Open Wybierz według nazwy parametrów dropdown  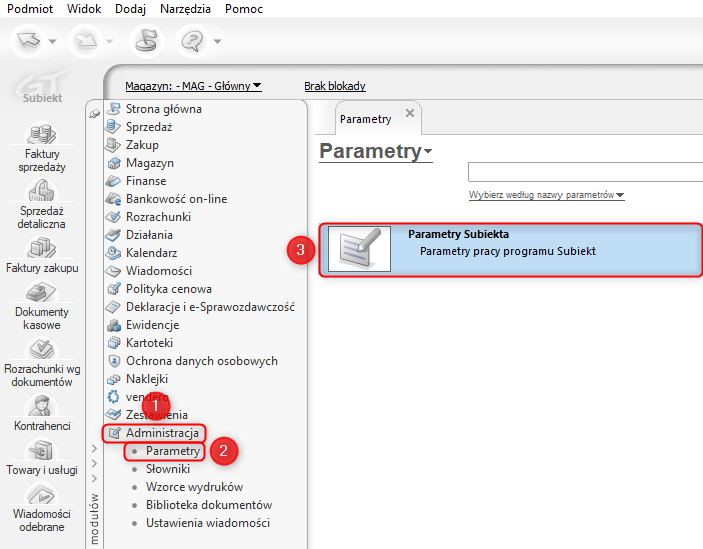coord(547,195)
